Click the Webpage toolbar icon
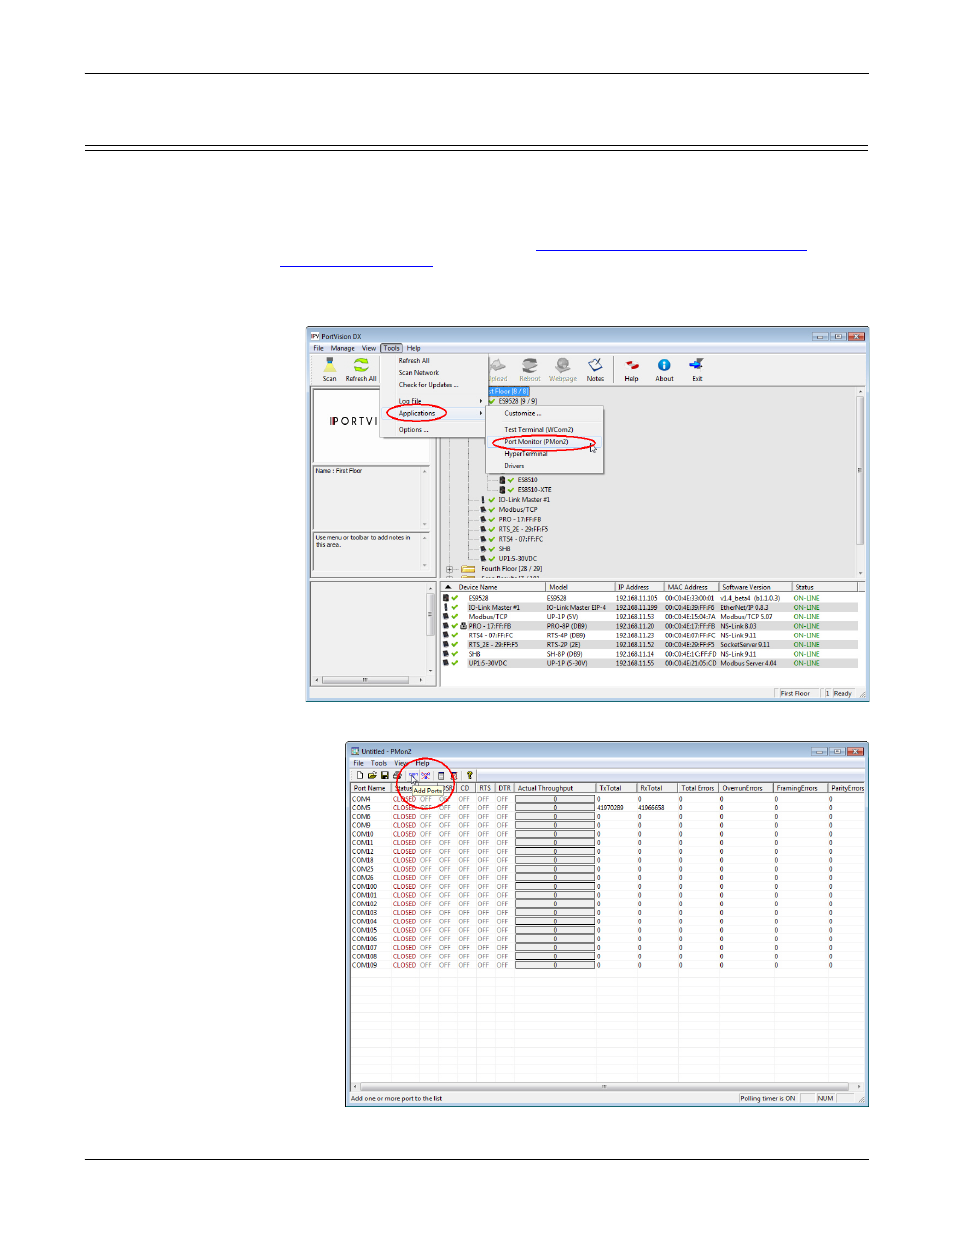Viewport: 954px width, 1235px height. (x=563, y=365)
